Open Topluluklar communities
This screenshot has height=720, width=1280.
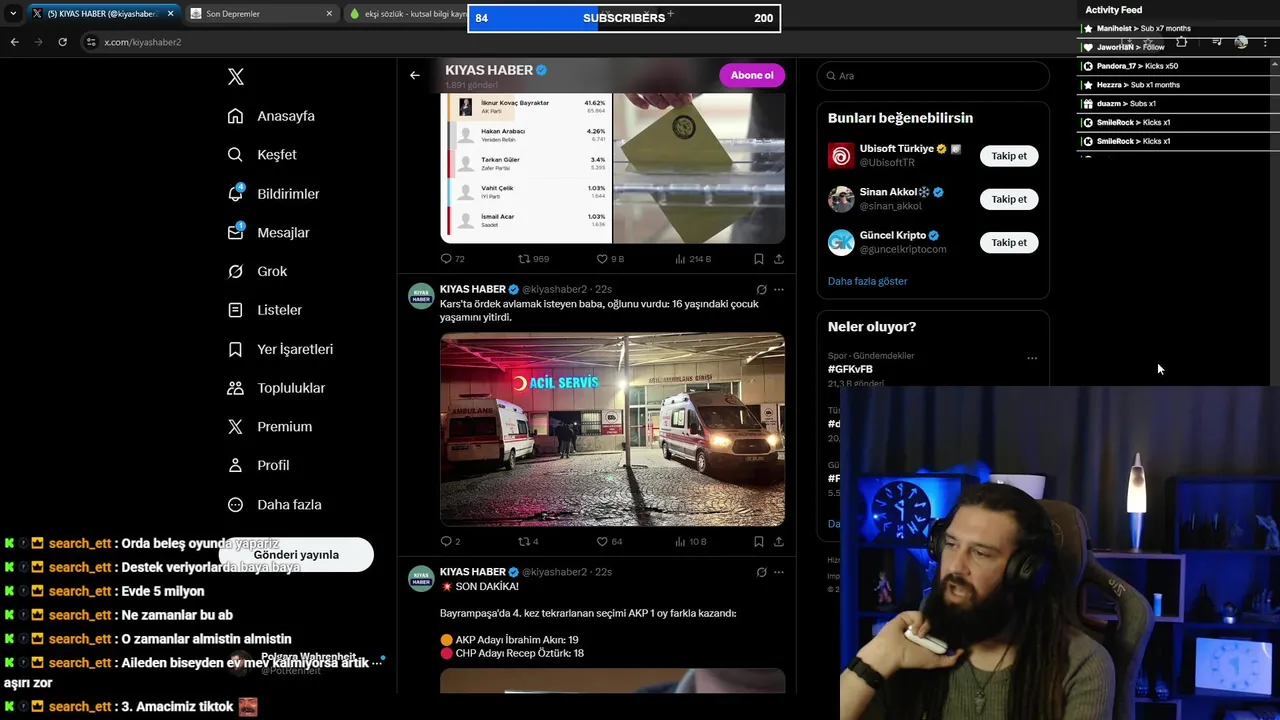(276, 388)
